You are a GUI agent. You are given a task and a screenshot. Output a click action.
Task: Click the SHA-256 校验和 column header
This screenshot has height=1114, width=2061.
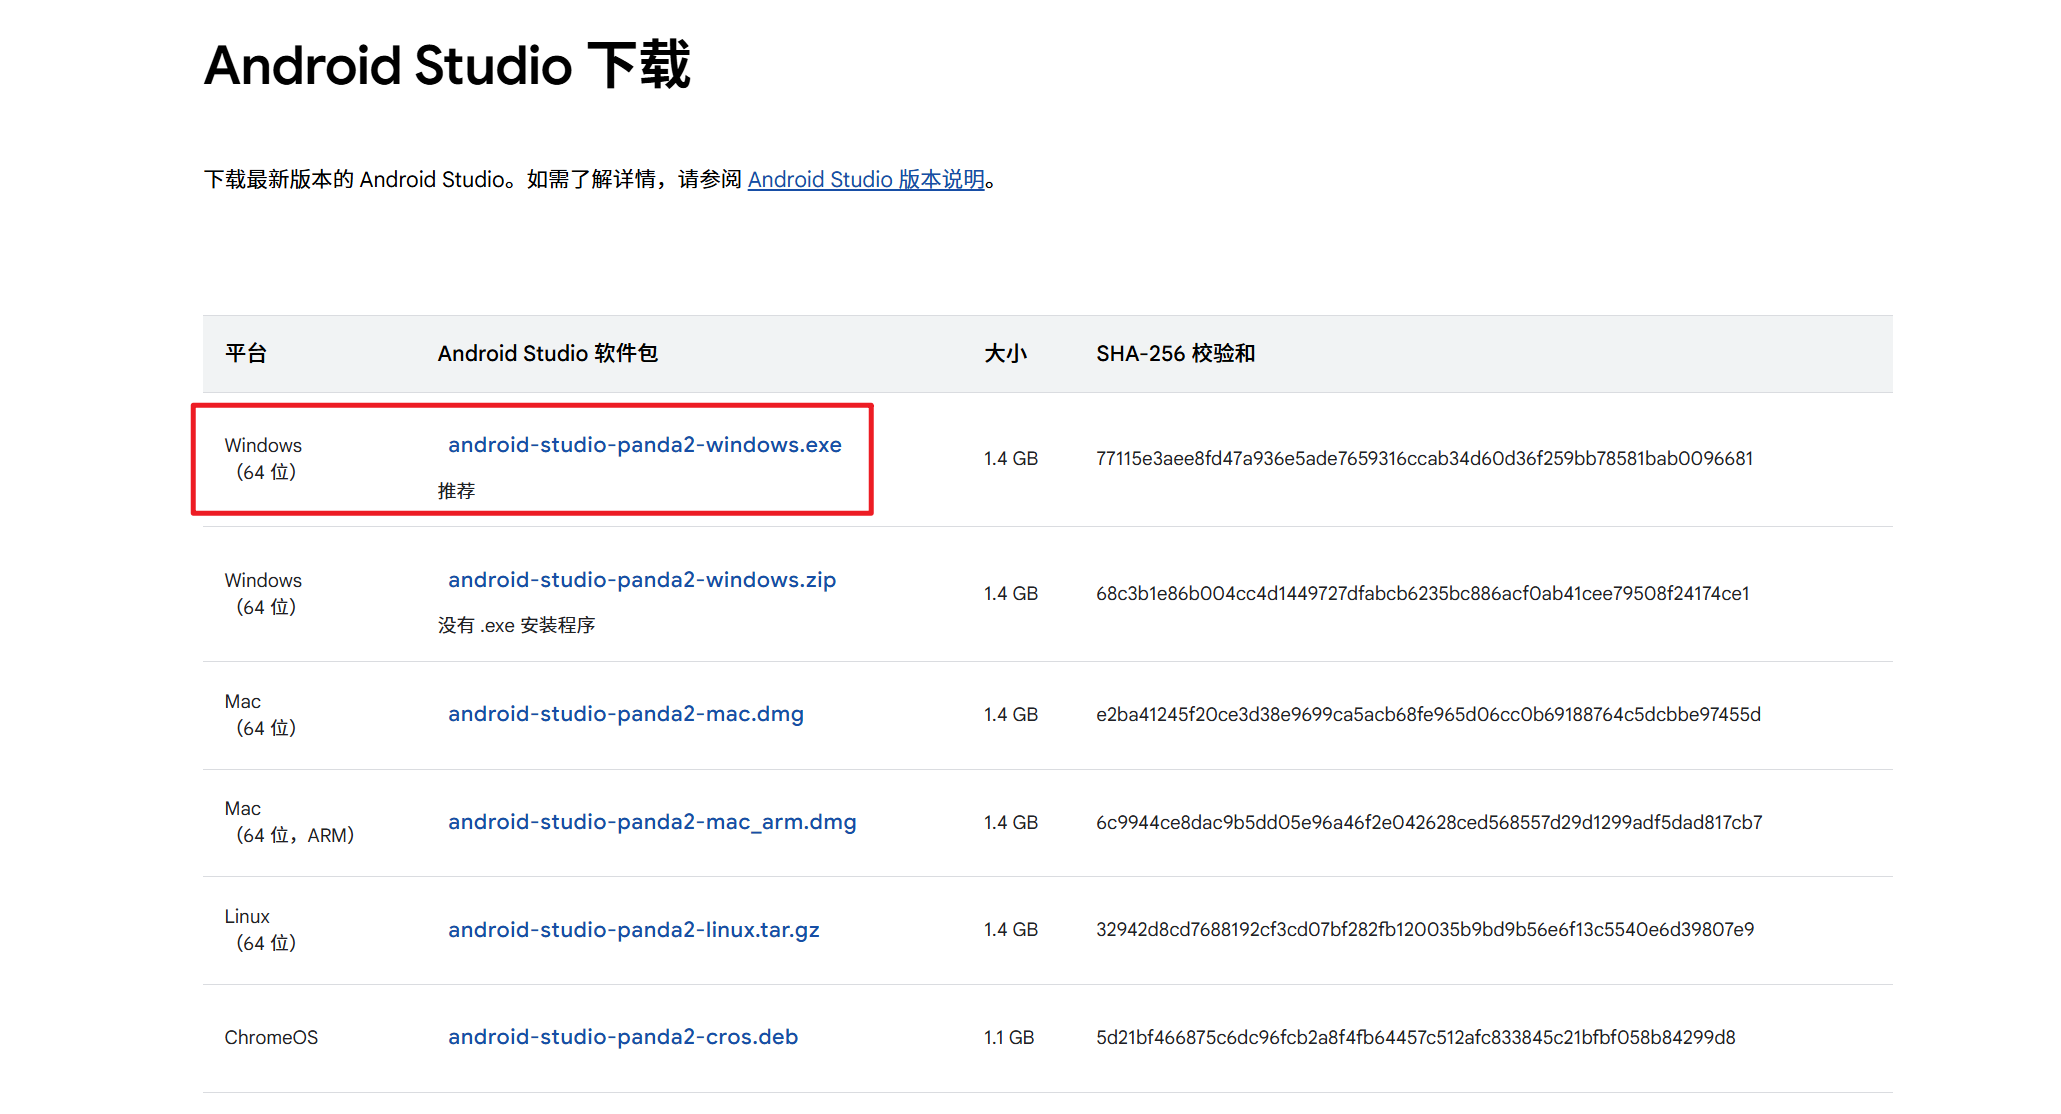tap(1175, 354)
